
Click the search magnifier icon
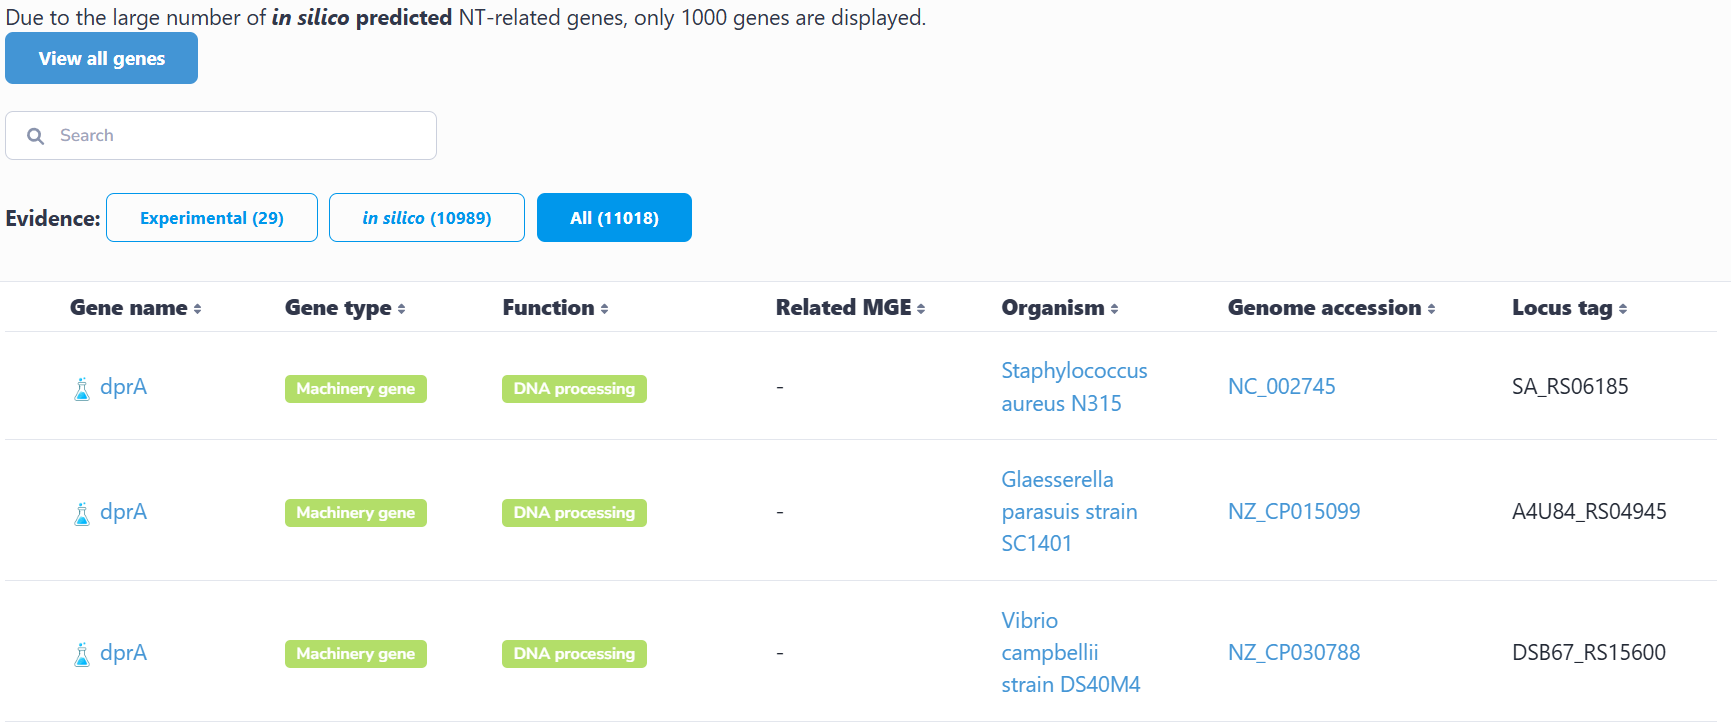(36, 136)
